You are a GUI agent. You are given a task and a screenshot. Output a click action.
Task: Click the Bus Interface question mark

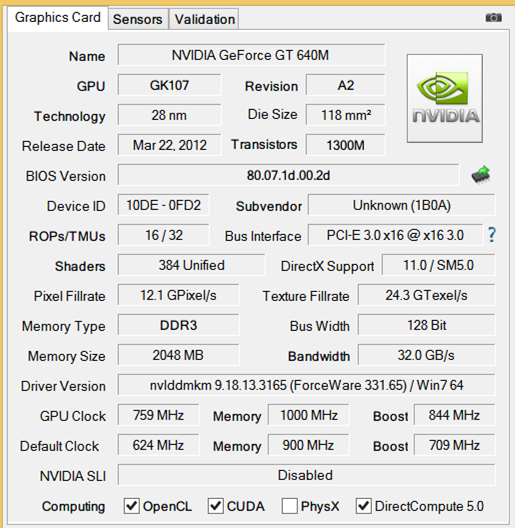(x=491, y=235)
